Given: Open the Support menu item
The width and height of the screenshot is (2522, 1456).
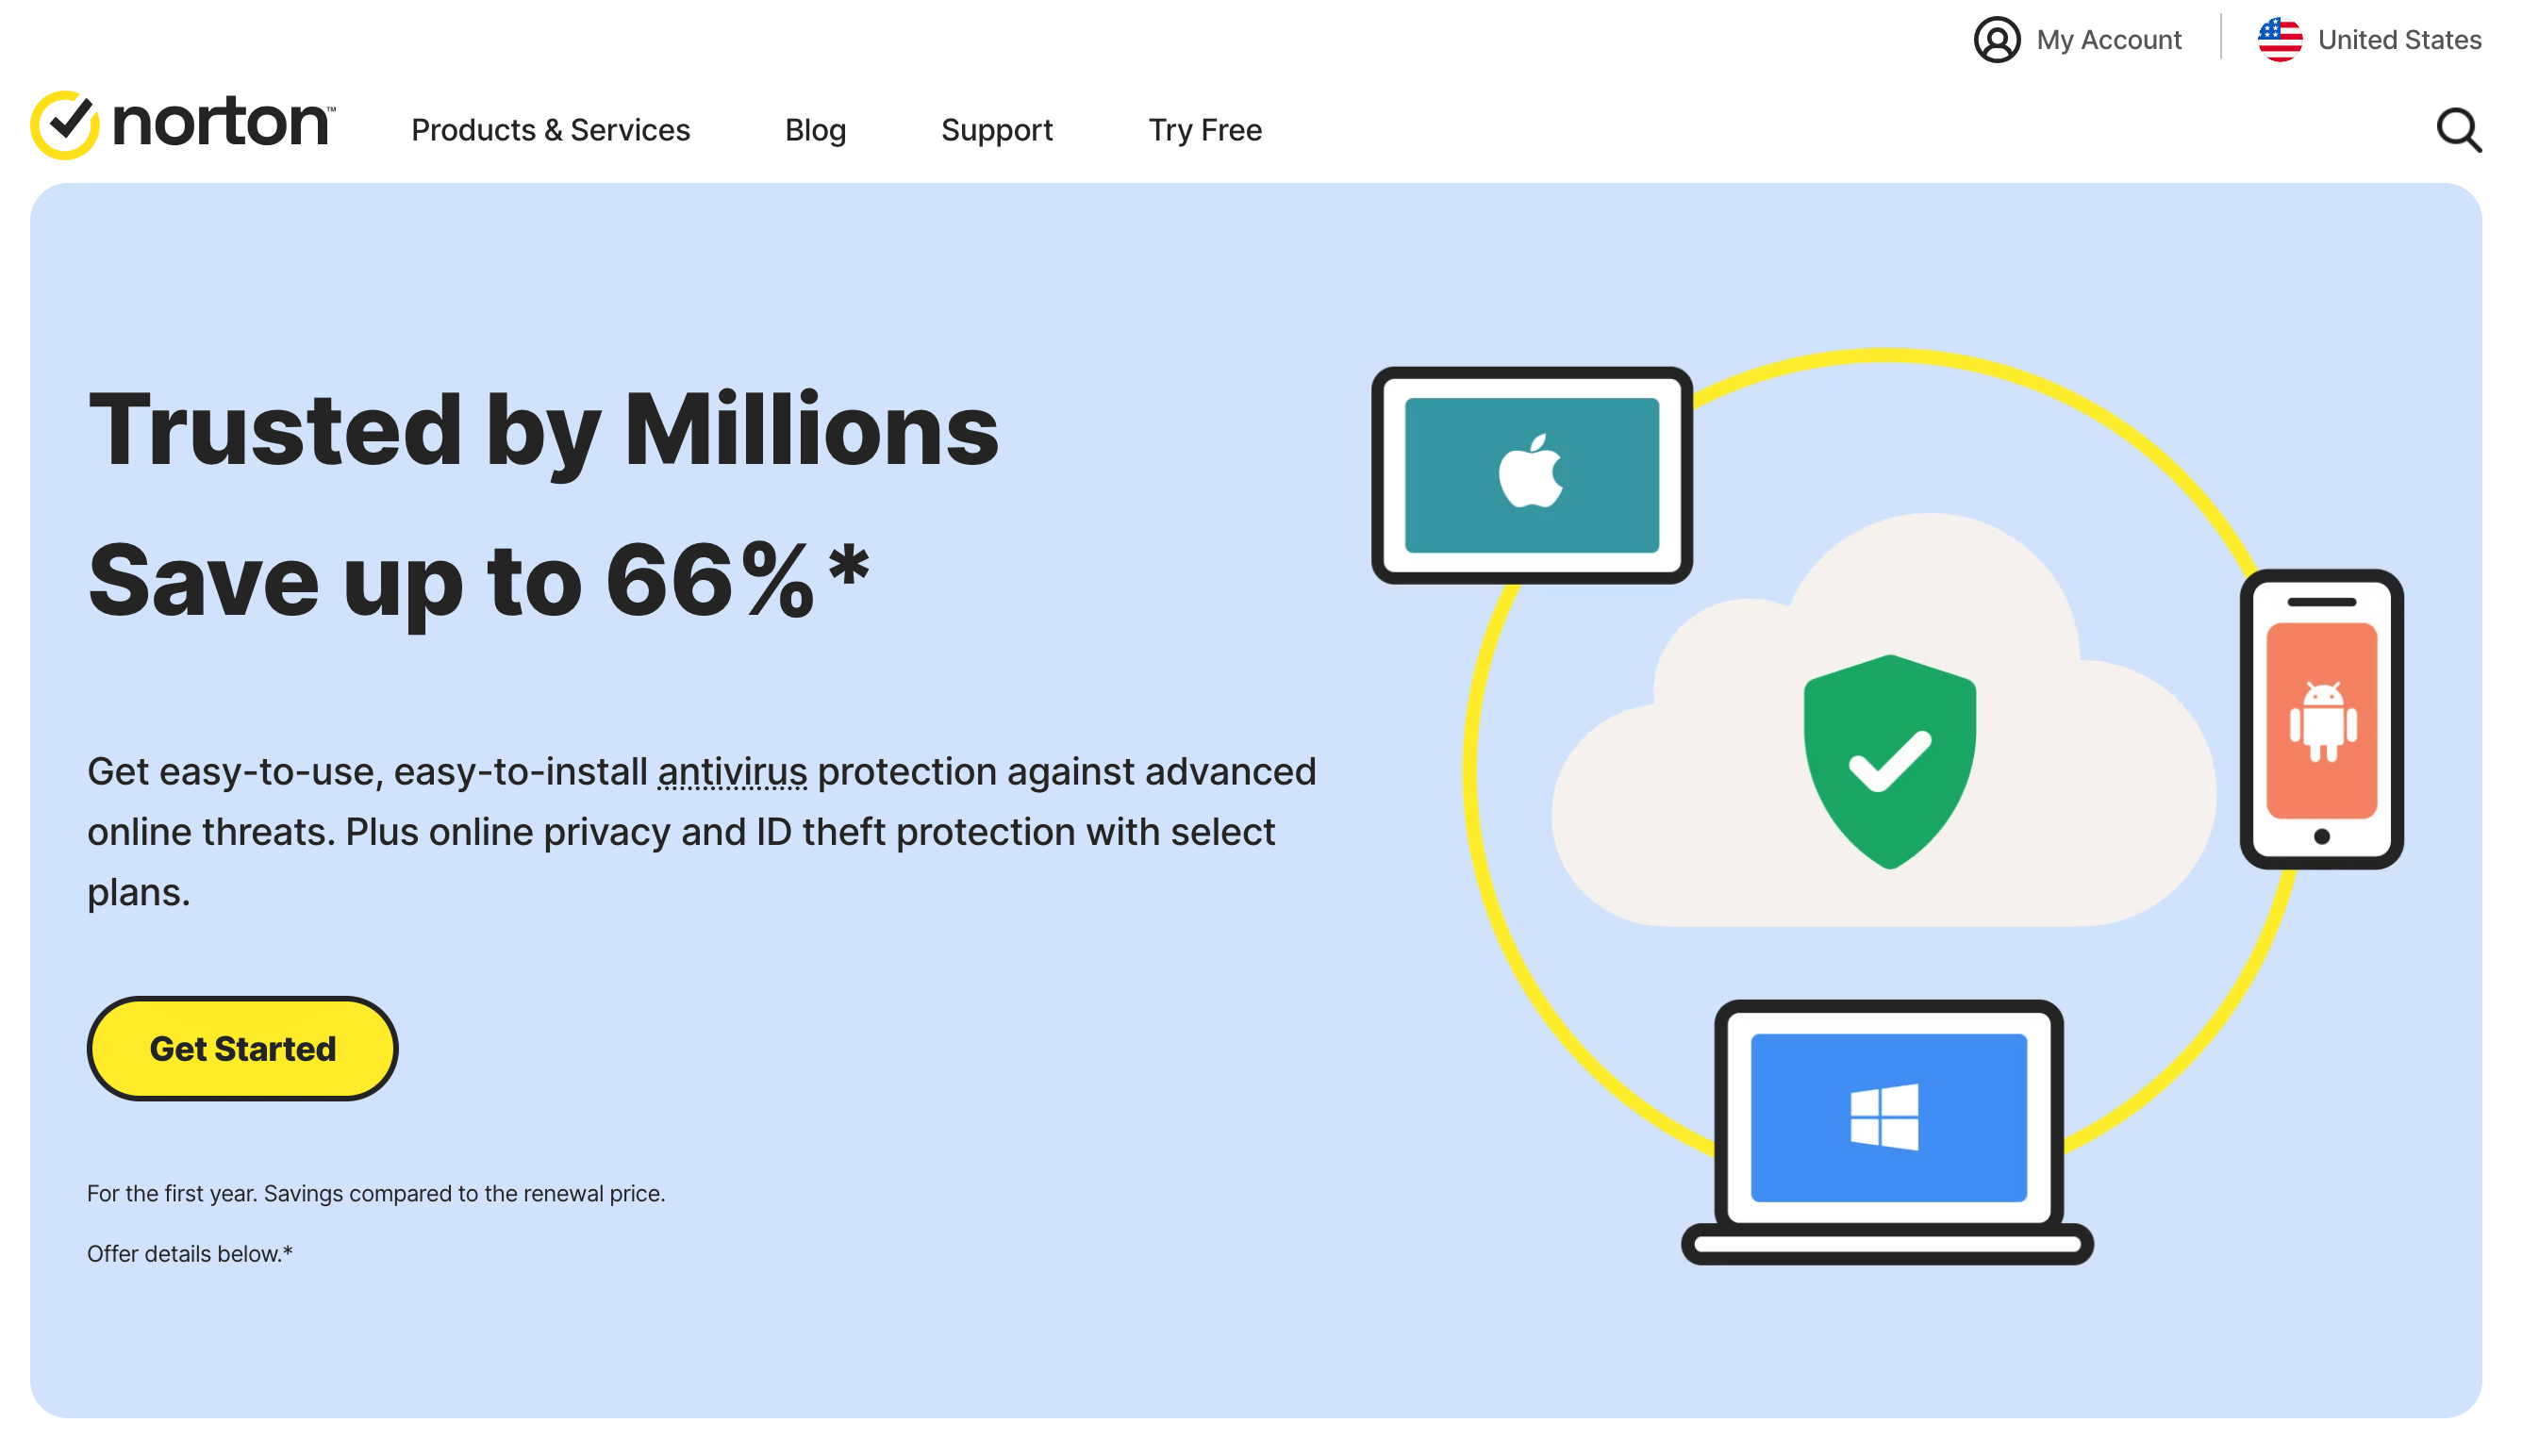Looking at the screenshot, I should point(997,130).
